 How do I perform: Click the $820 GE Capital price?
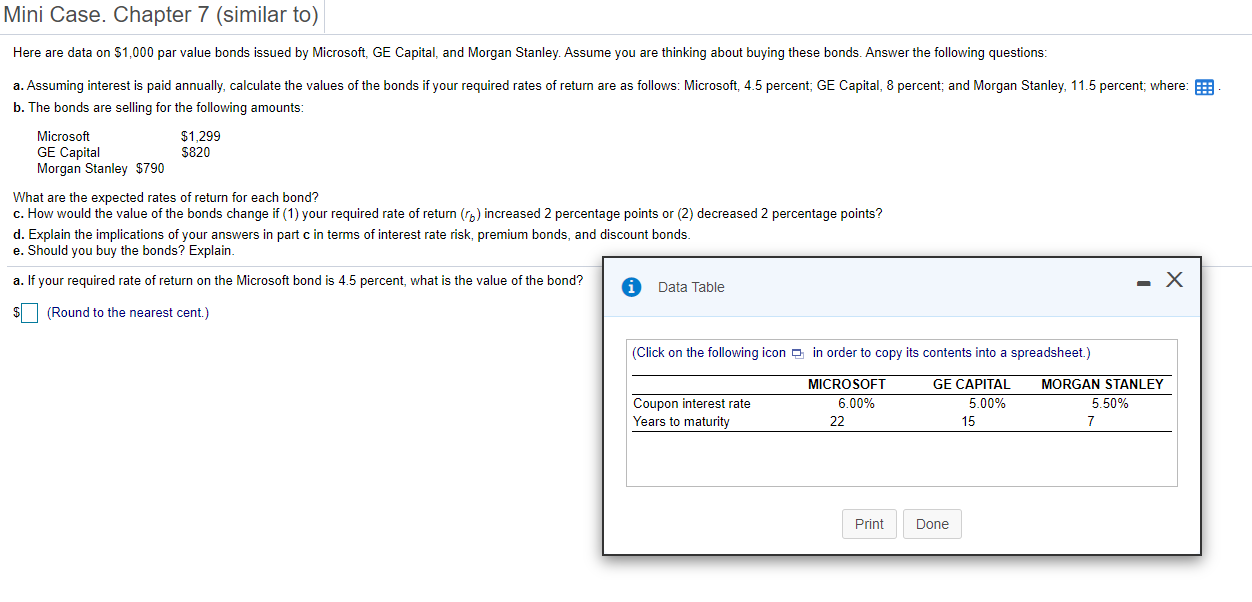pos(196,152)
